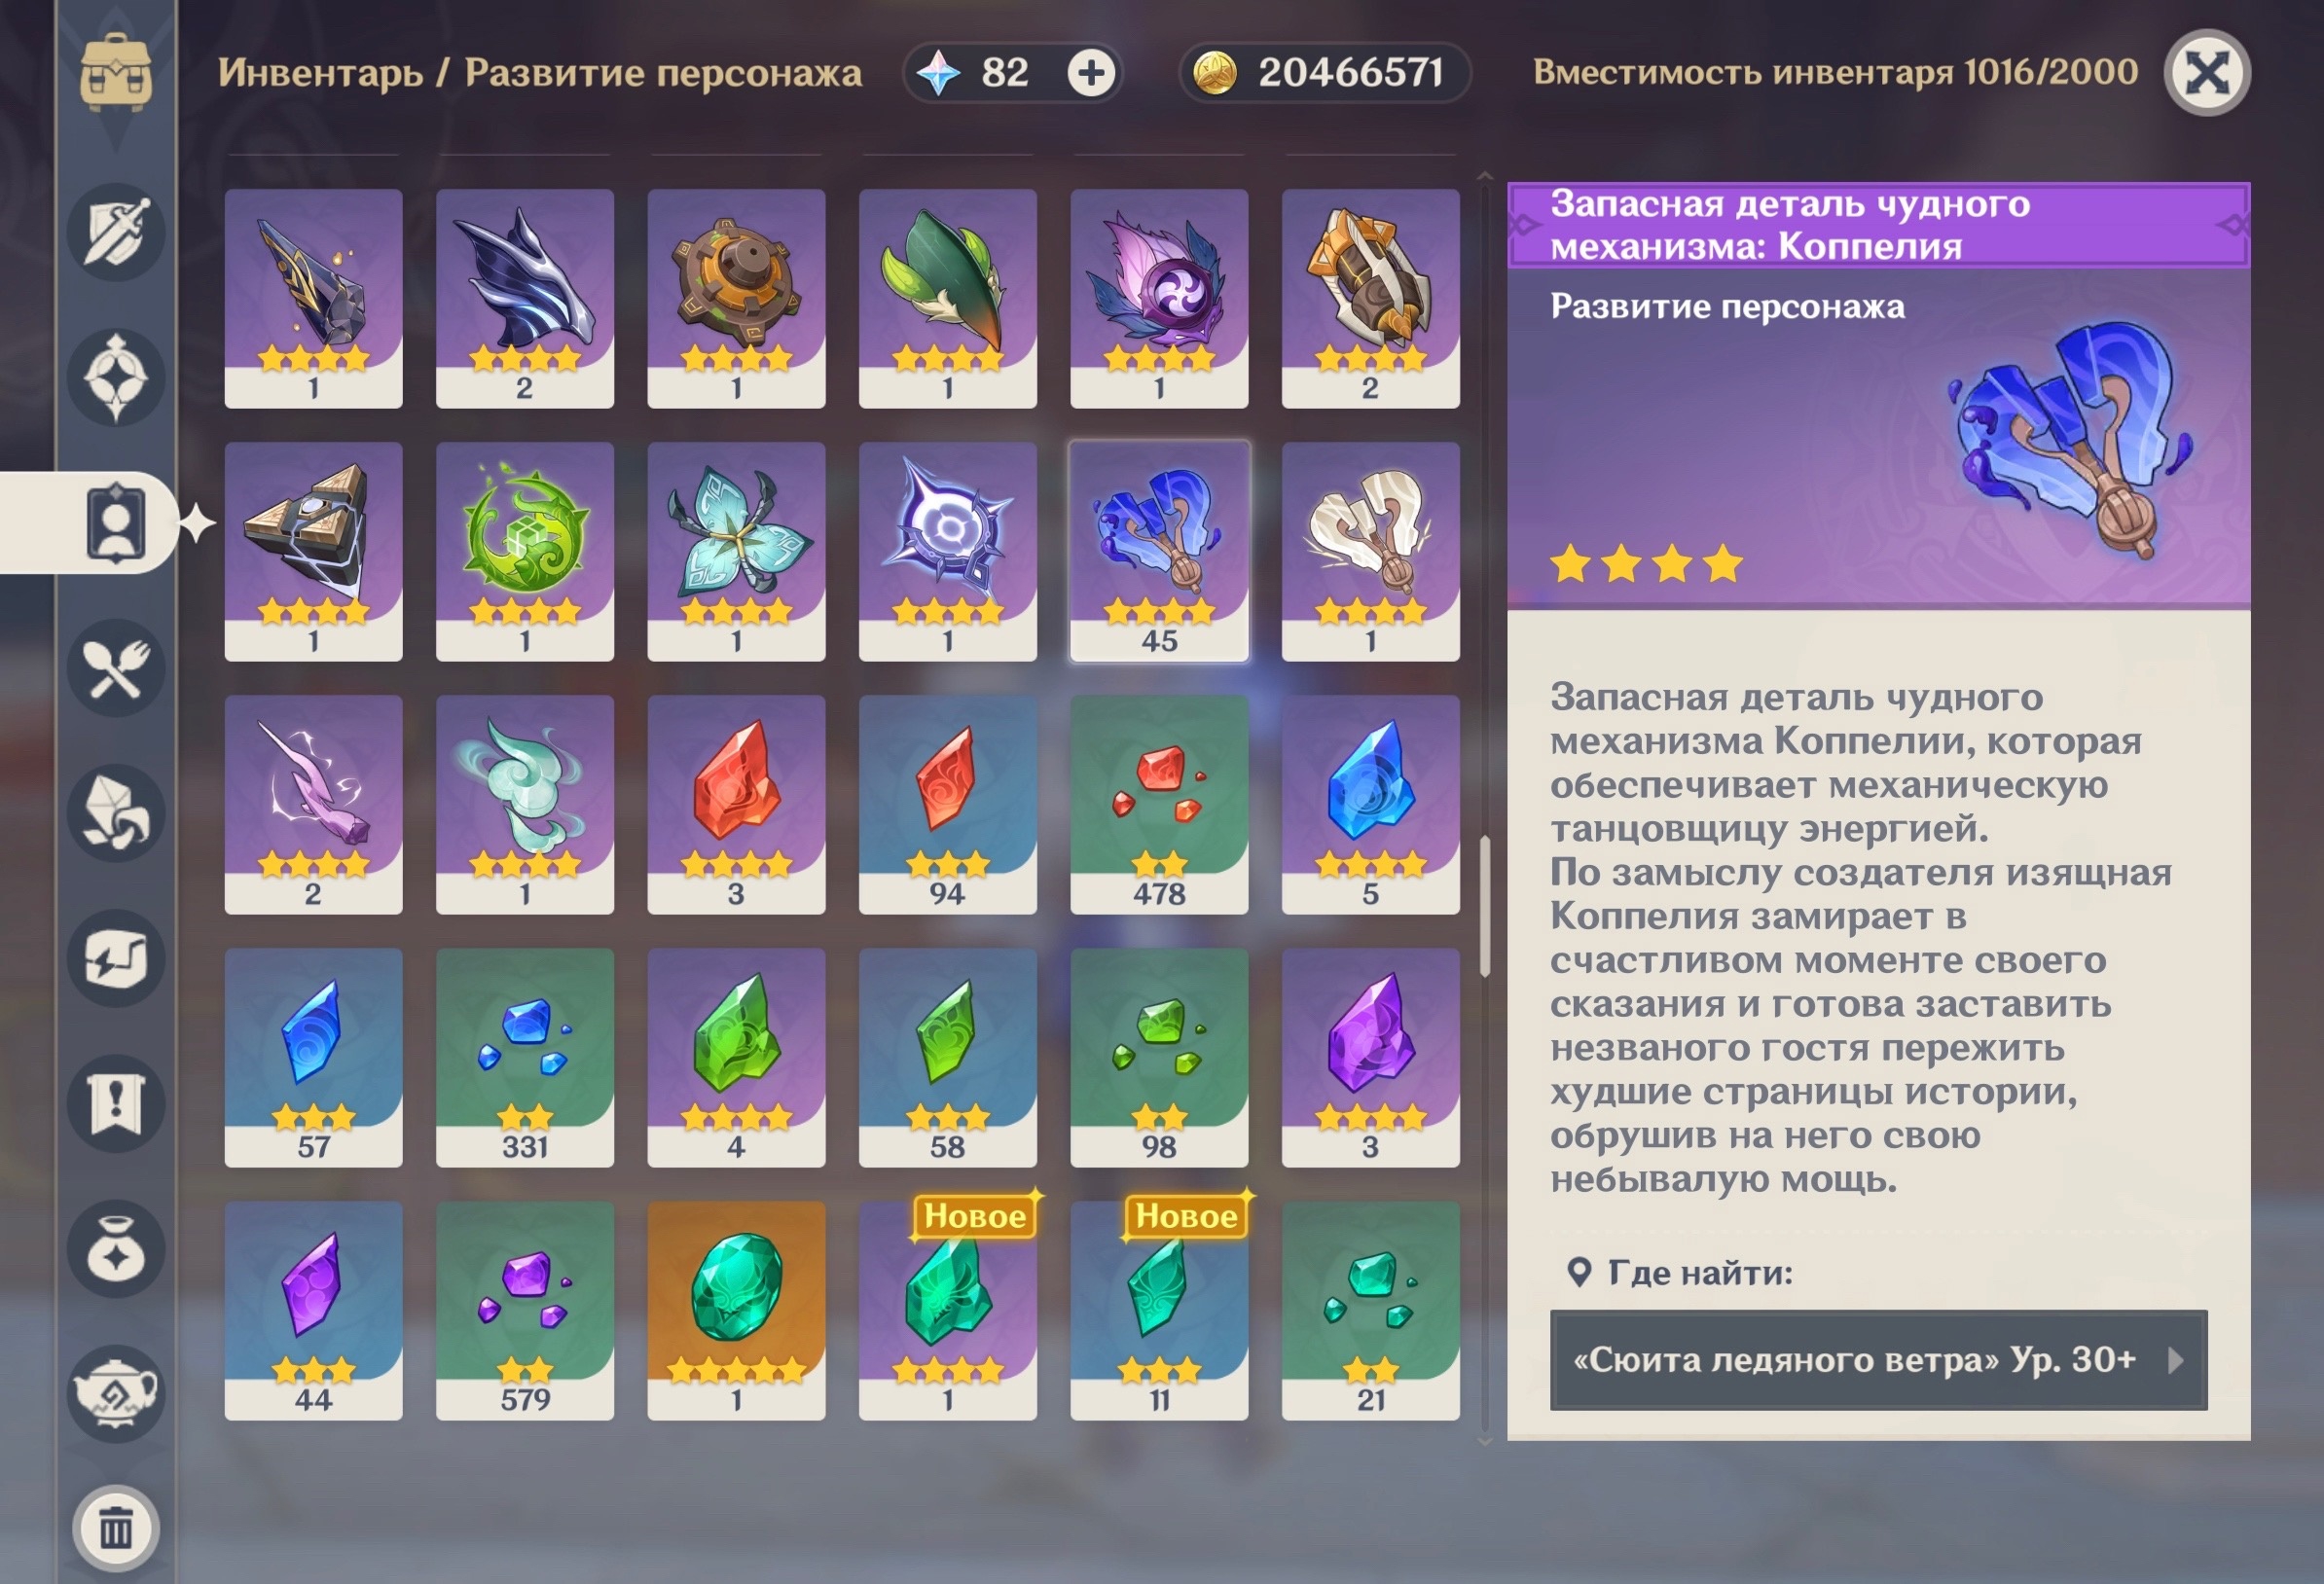Switch to the Artifacts tab icon
2324x1584 pixels.
pyautogui.click(x=116, y=378)
